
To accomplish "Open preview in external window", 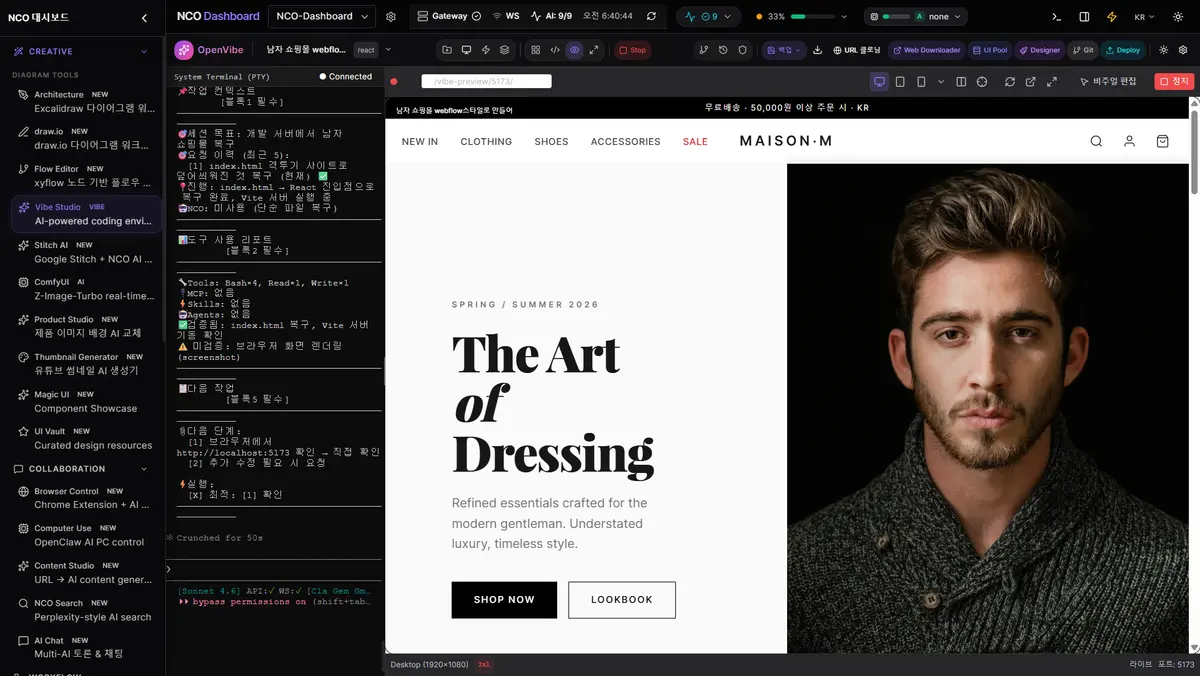I will click(1031, 82).
